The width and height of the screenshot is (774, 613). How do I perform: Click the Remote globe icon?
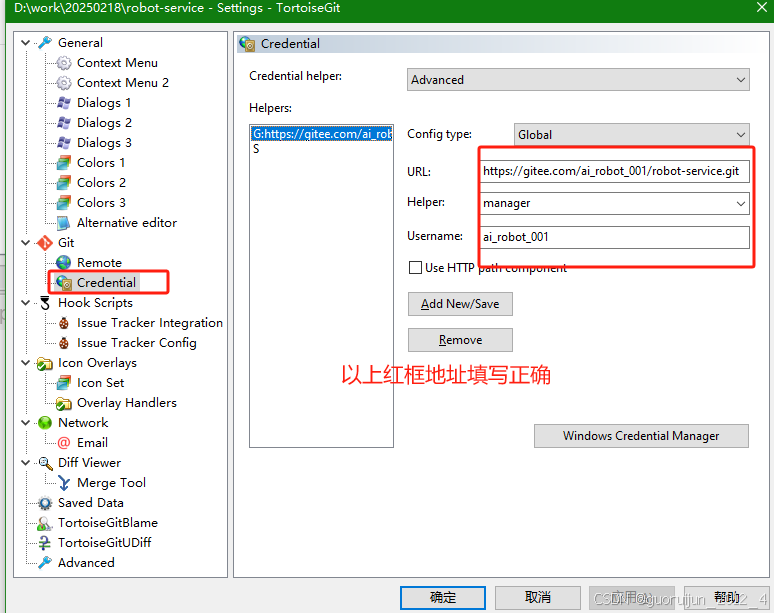click(x=64, y=263)
